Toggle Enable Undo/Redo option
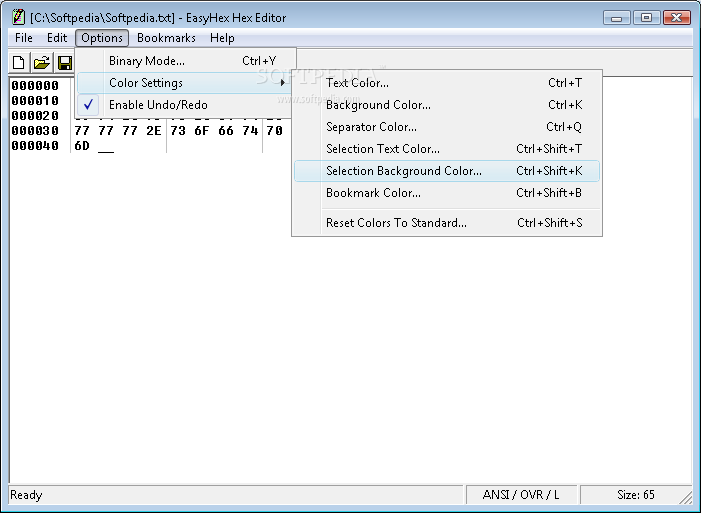The width and height of the screenshot is (701, 513). [186, 105]
